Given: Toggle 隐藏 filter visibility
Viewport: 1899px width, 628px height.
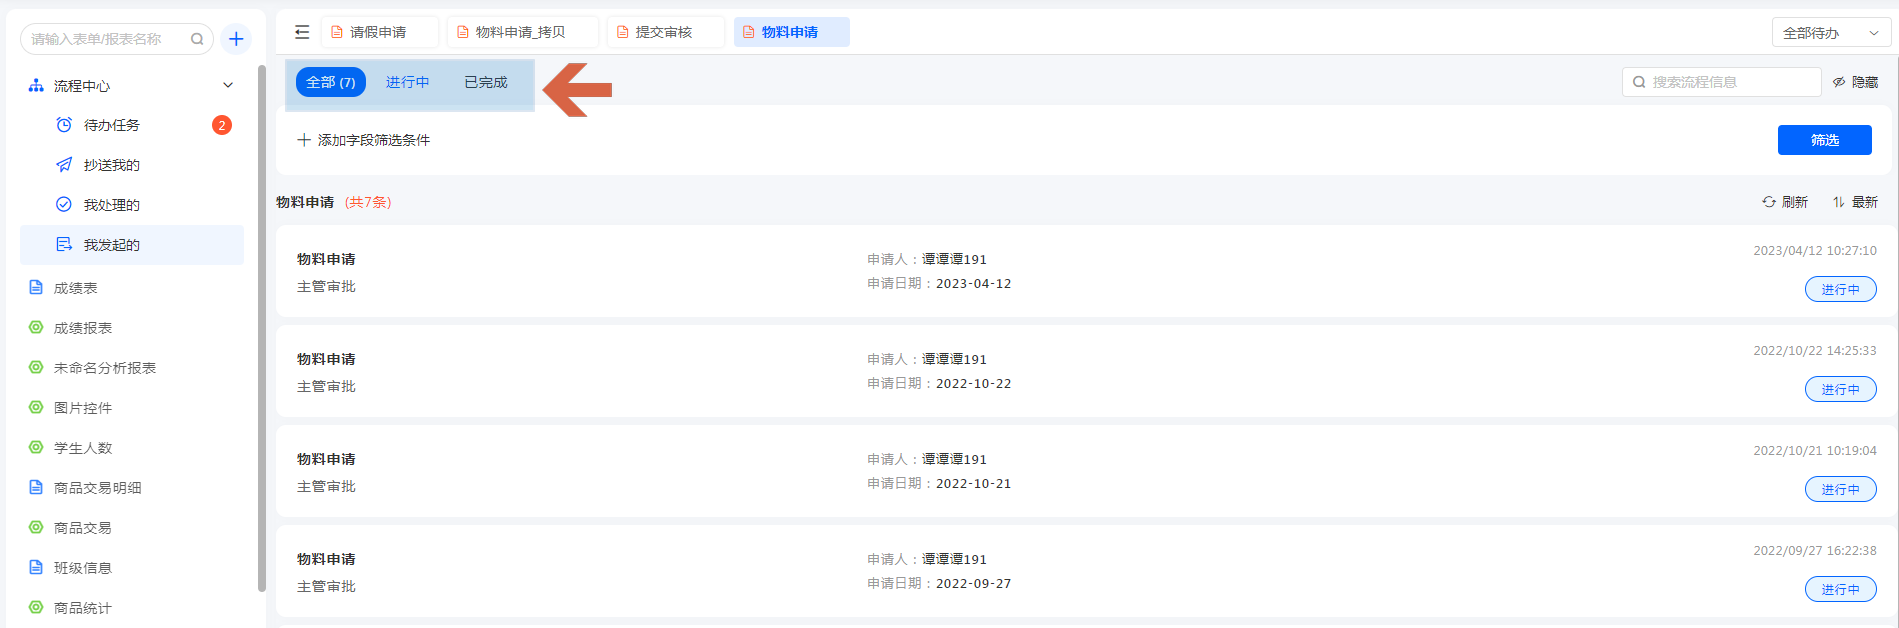Looking at the screenshot, I should tap(1855, 82).
